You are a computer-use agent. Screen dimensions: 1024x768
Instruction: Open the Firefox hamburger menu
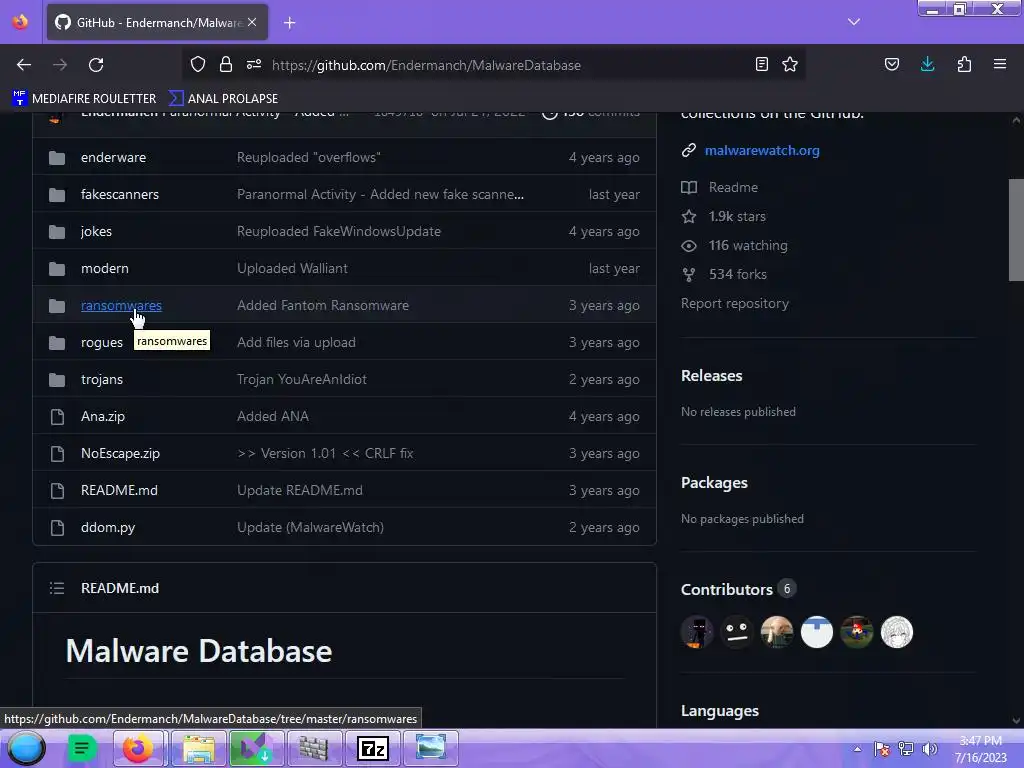point(1000,65)
